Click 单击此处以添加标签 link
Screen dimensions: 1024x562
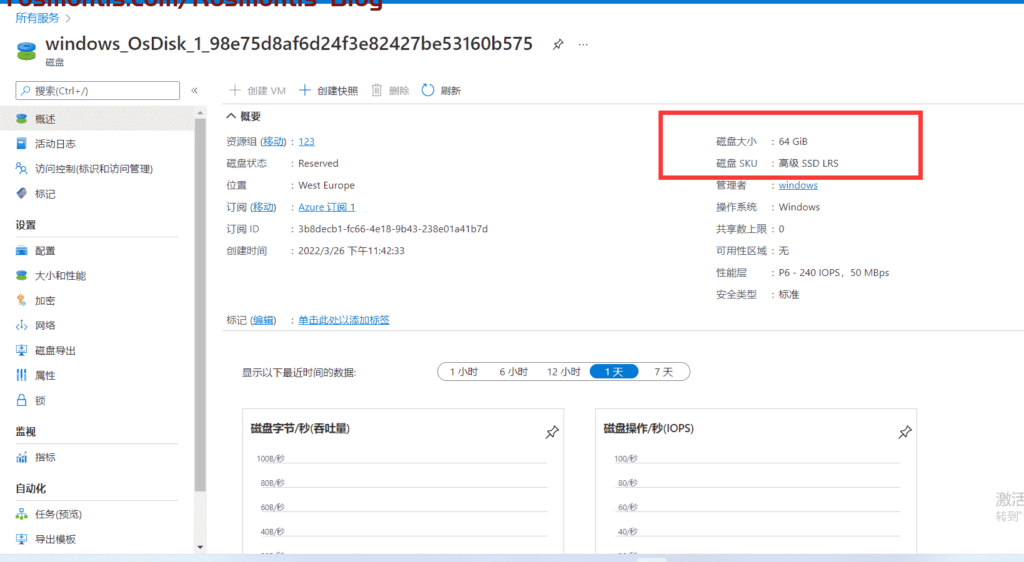point(344,320)
